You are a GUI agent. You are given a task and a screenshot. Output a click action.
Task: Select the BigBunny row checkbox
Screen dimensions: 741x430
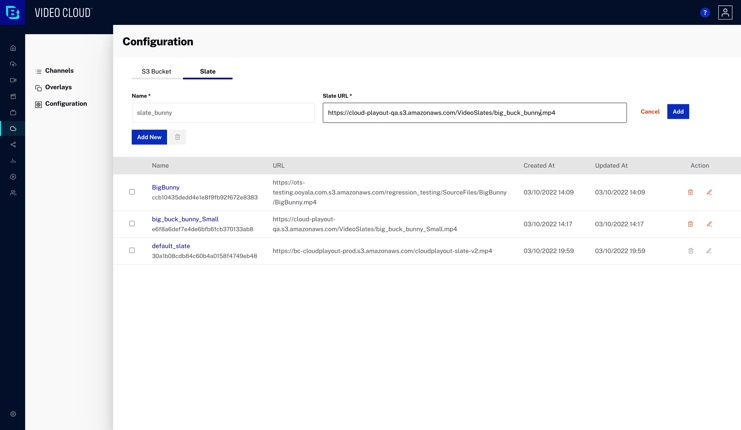tap(132, 192)
